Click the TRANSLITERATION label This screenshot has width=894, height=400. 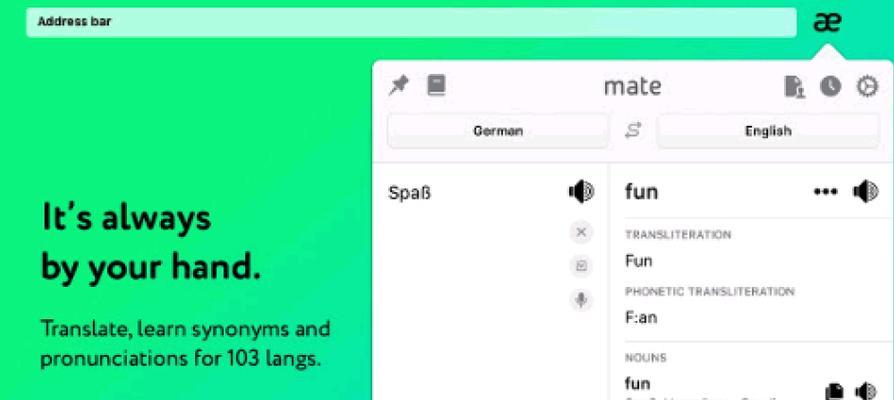(x=678, y=235)
